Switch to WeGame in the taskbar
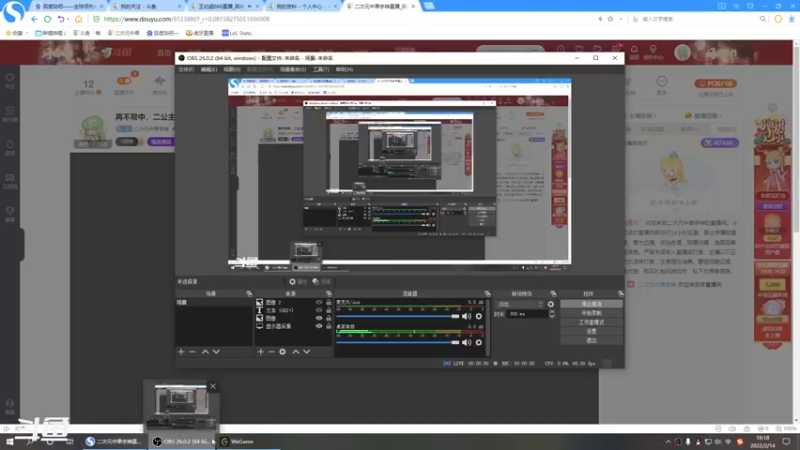 tap(237, 441)
